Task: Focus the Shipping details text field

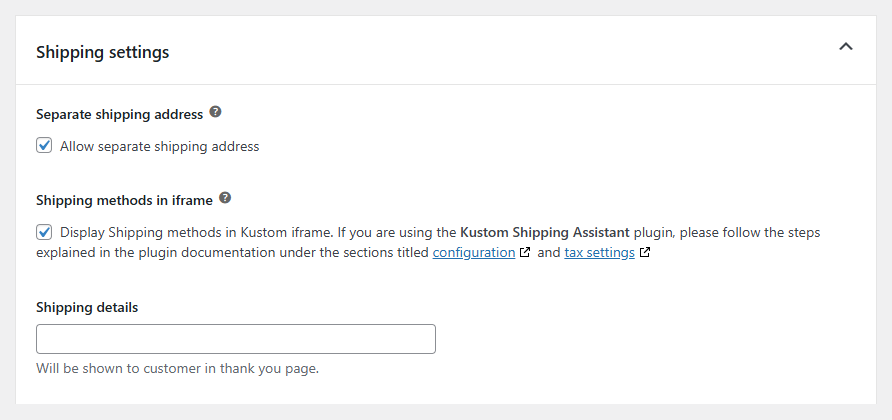Action: [x=236, y=339]
